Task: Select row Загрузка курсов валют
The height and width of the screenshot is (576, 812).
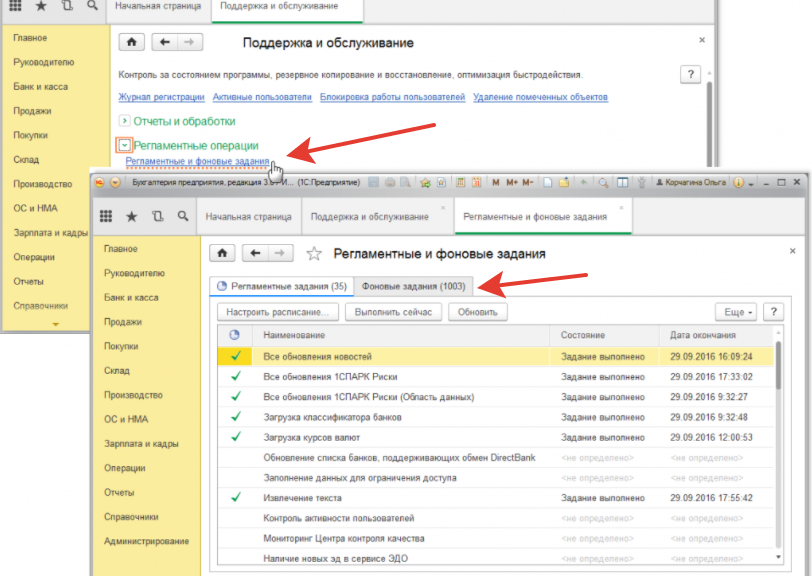Action: tap(496, 437)
